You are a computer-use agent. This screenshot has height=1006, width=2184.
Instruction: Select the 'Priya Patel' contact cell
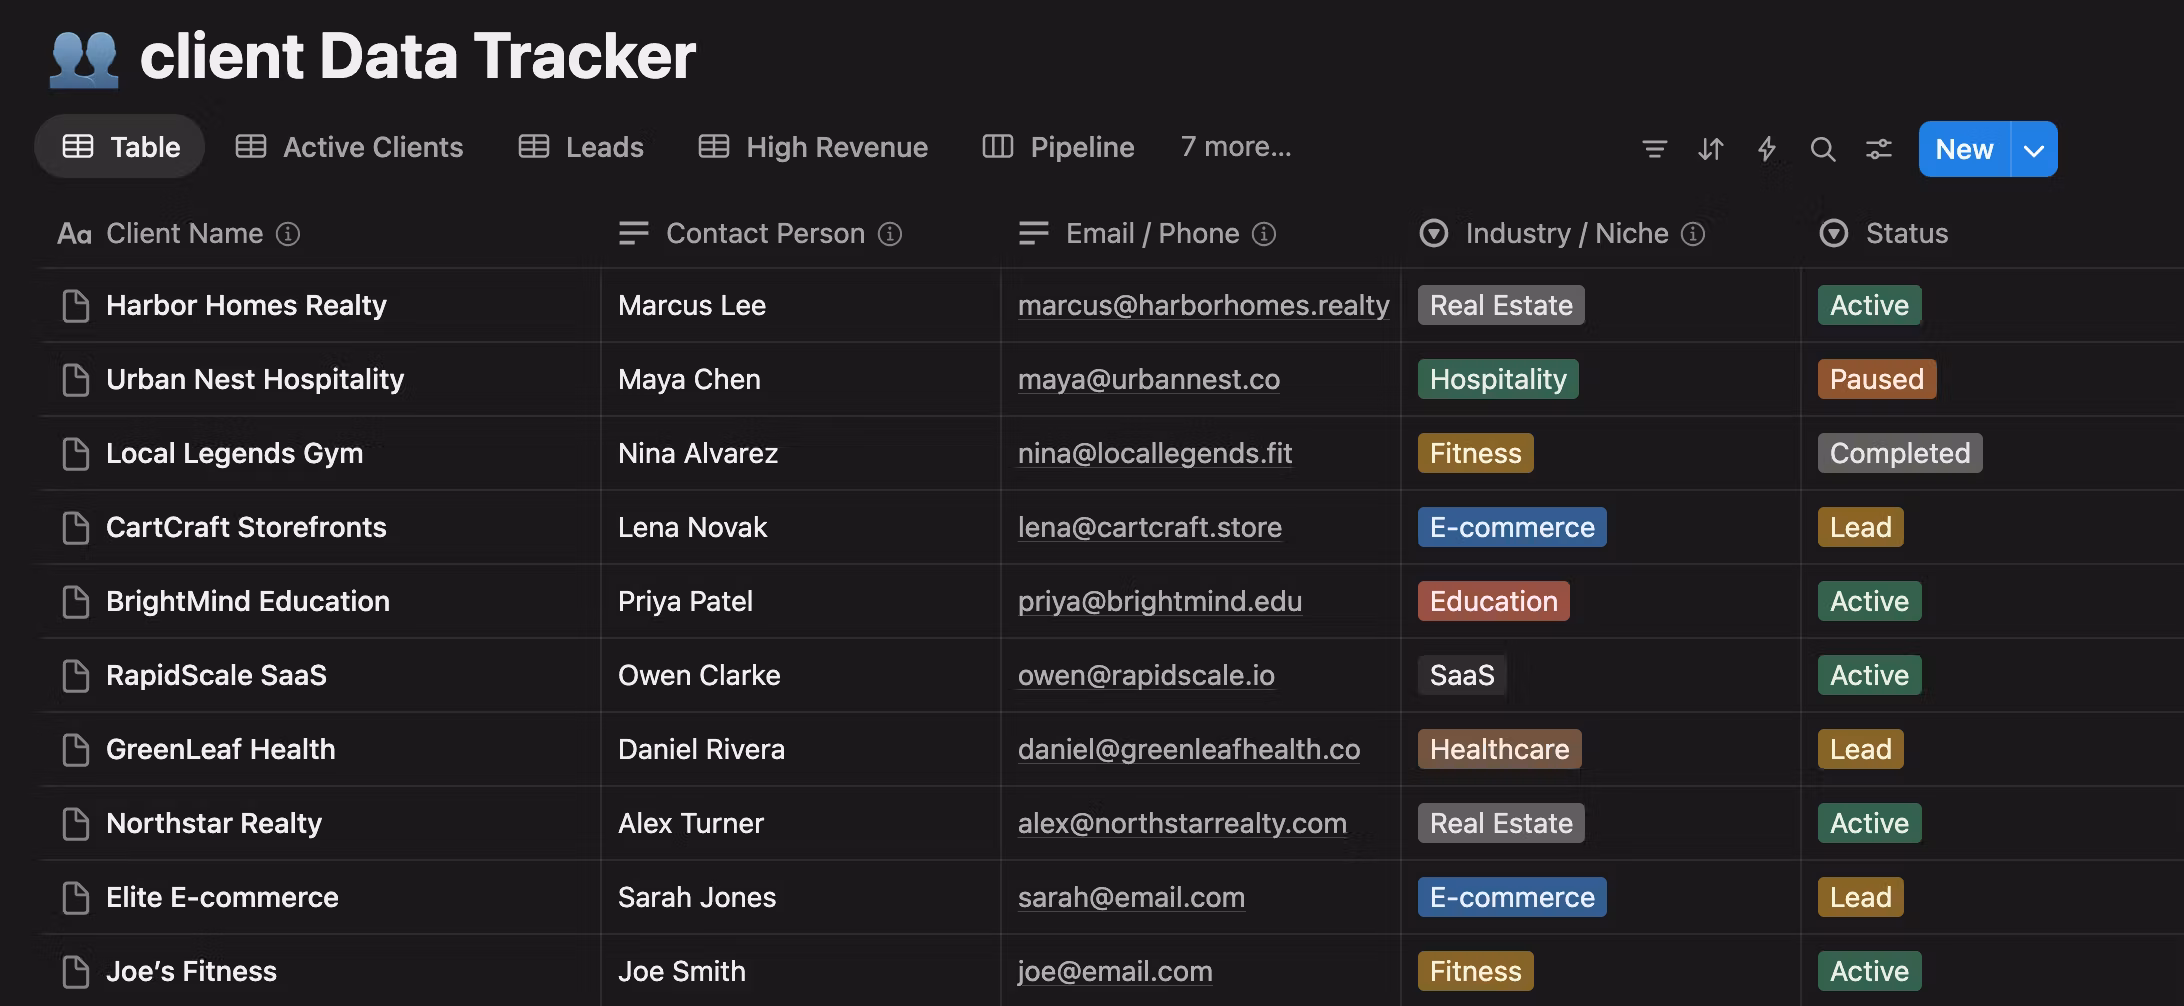coord(800,601)
